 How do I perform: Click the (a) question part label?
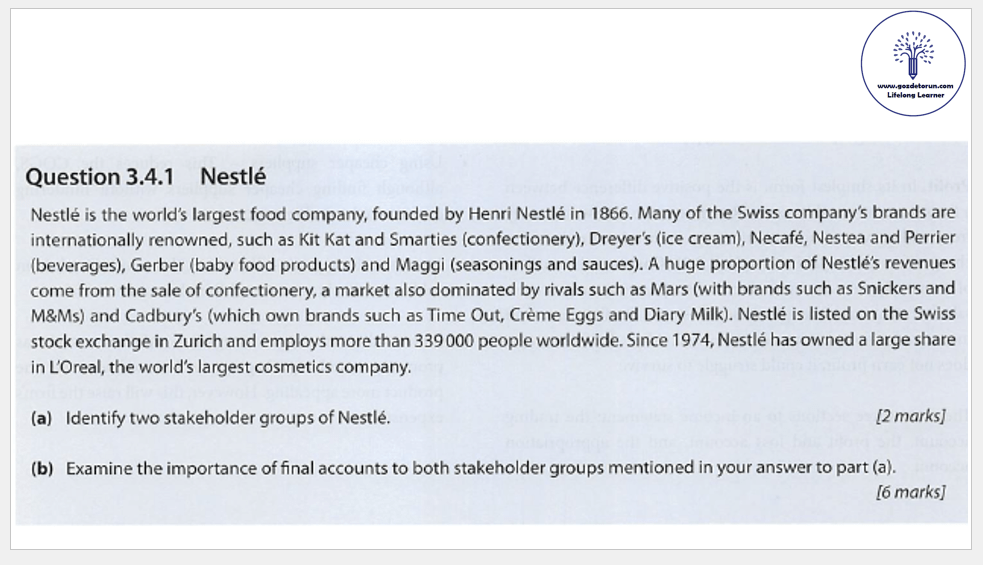(x=42, y=417)
